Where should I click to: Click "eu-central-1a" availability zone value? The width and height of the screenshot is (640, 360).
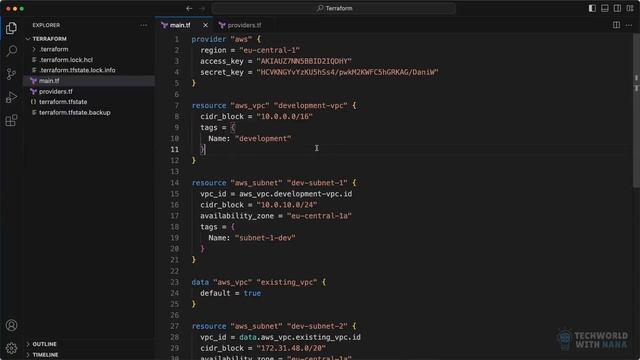pos(319,216)
